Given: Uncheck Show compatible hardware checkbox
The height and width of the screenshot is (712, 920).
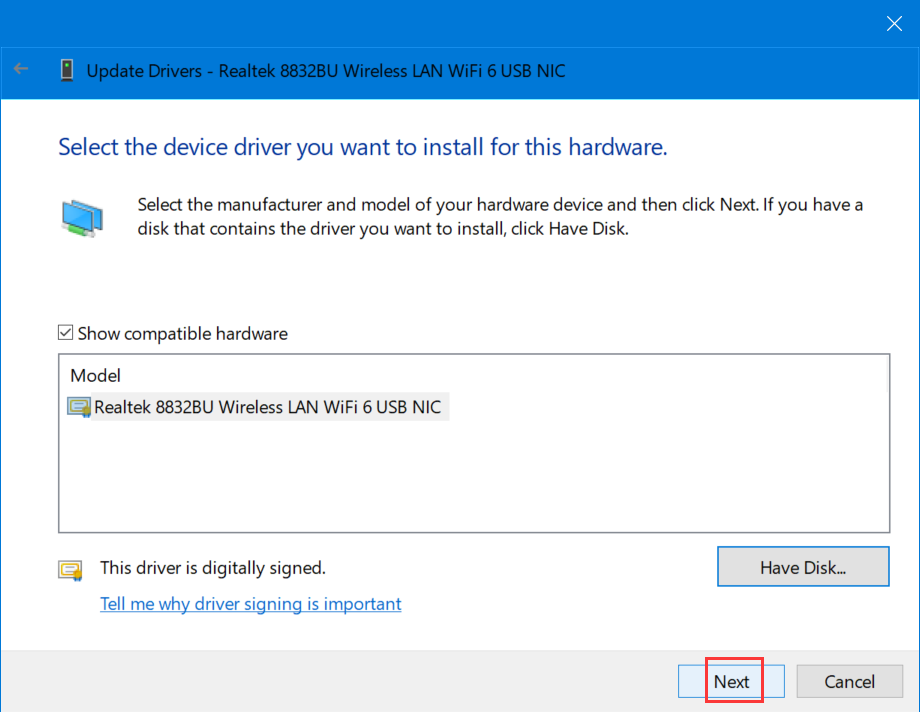Looking at the screenshot, I should pos(65,333).
